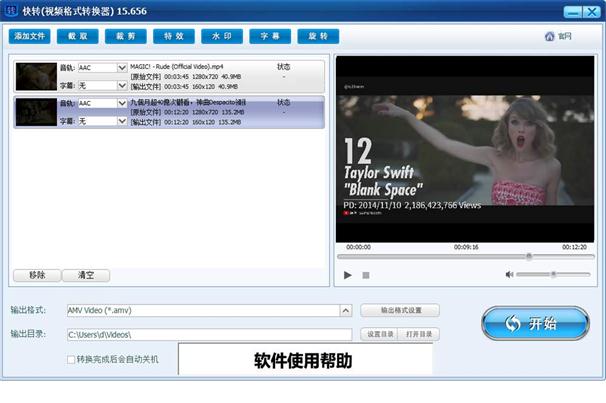Click the volume slider handle

pos(553,274)
